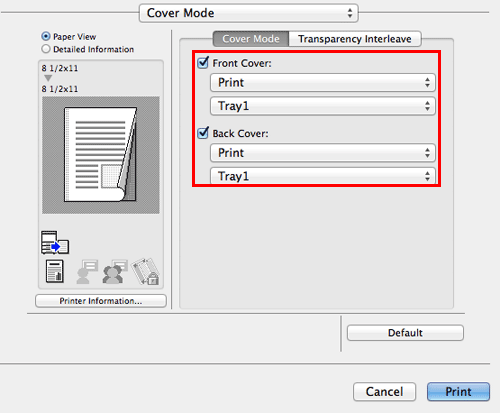Click the grayed two-user group icon
Screen dimensions: 500x413
coord(115,272)
